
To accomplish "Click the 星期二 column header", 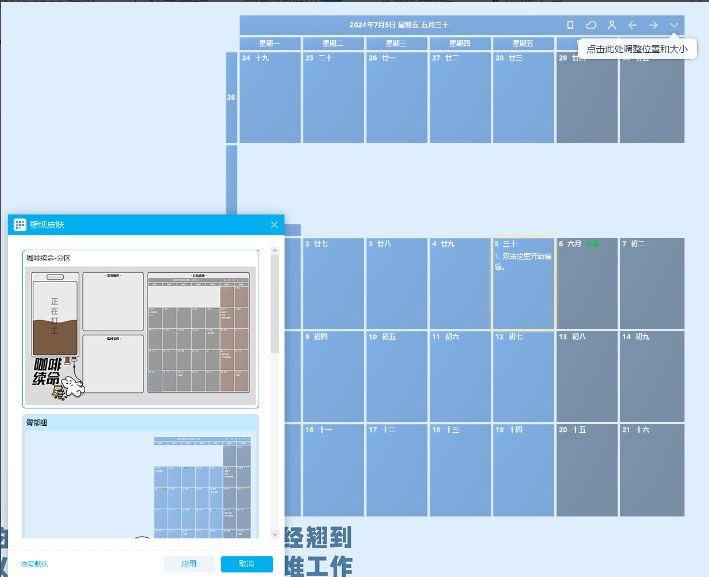I will (333, 43).
